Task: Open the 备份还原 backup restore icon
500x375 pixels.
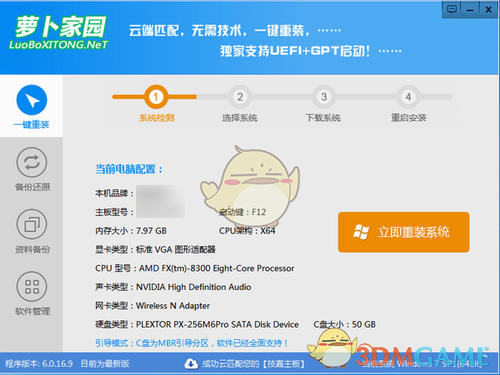Action: point(32,162)
